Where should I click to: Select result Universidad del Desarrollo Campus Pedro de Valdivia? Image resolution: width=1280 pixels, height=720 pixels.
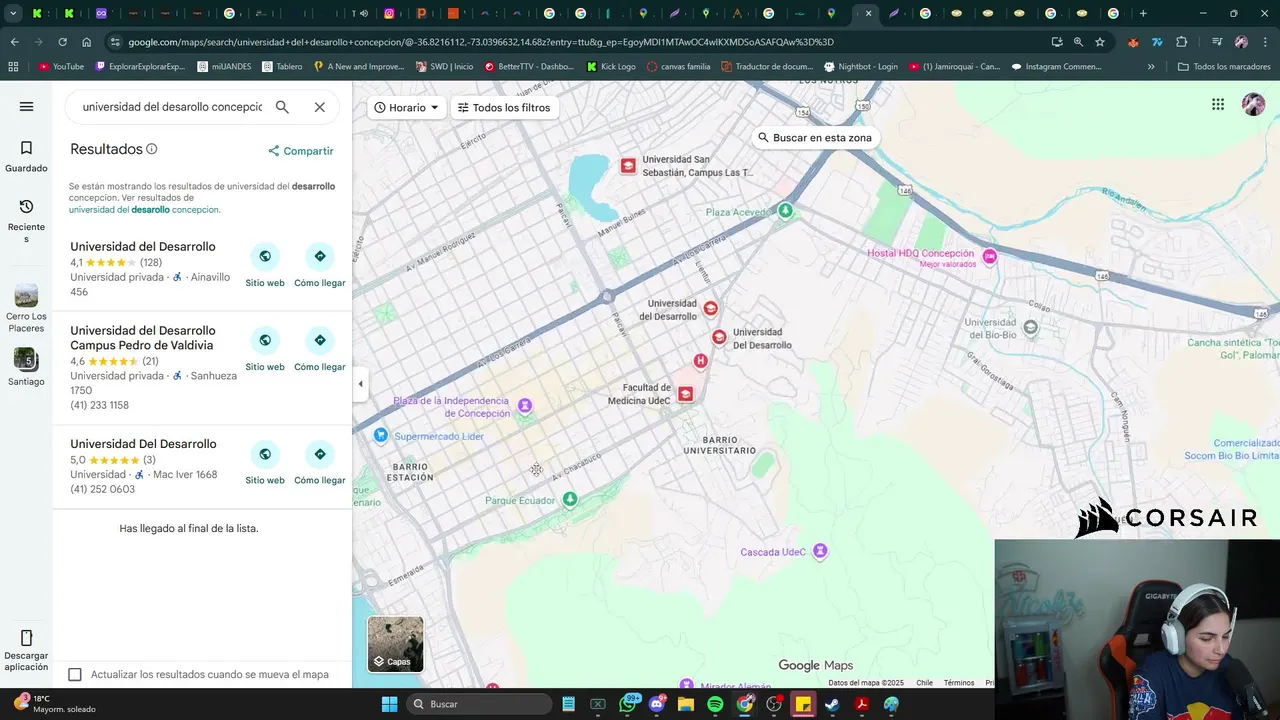pyautogui.click(x=142, y=338)
